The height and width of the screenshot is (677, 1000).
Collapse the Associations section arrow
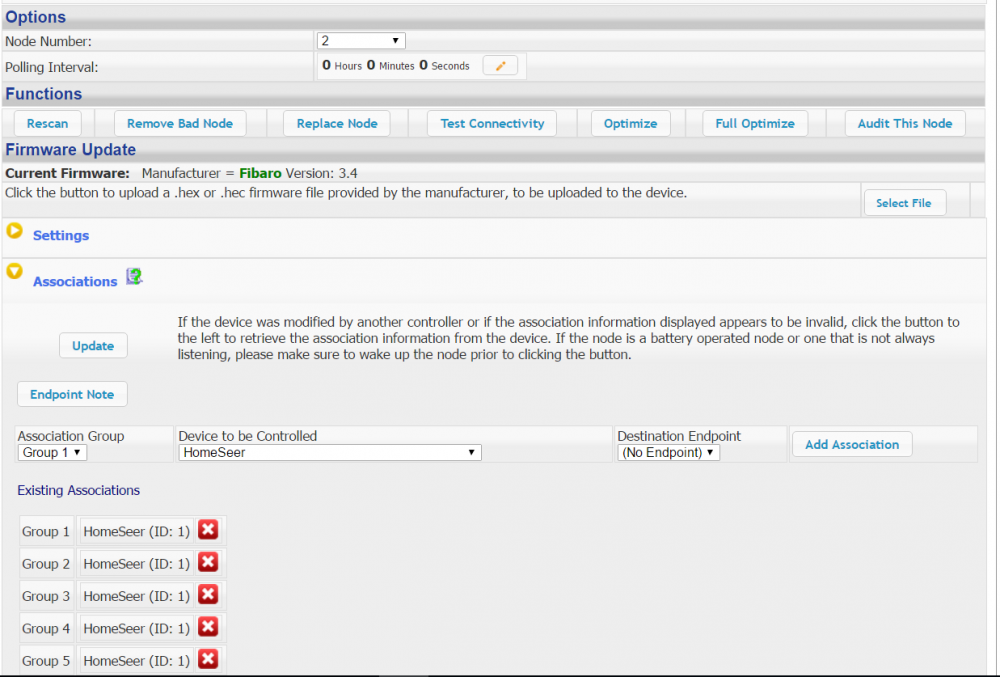pos(15,271)
